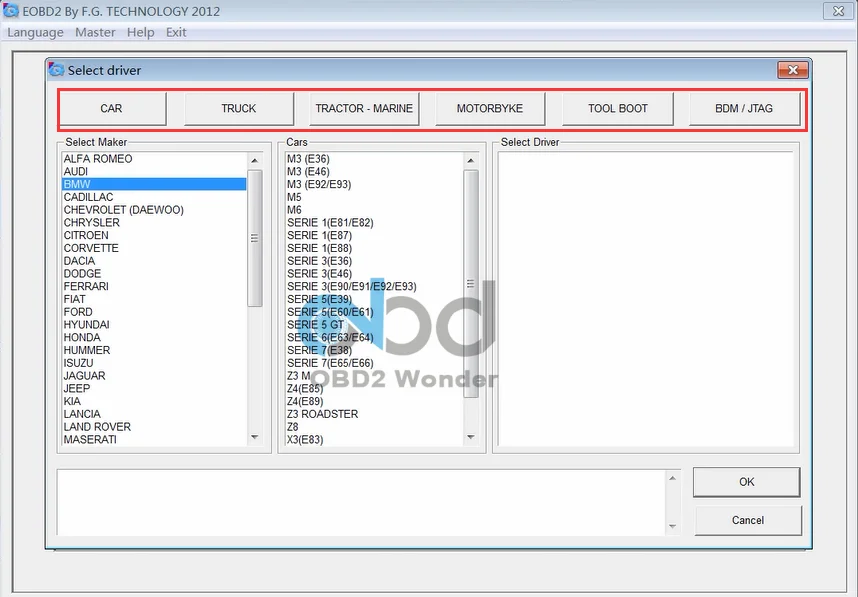858x597 pixels.
Task: Click the message box scroll-down arrow
Action: pos(673,526)
